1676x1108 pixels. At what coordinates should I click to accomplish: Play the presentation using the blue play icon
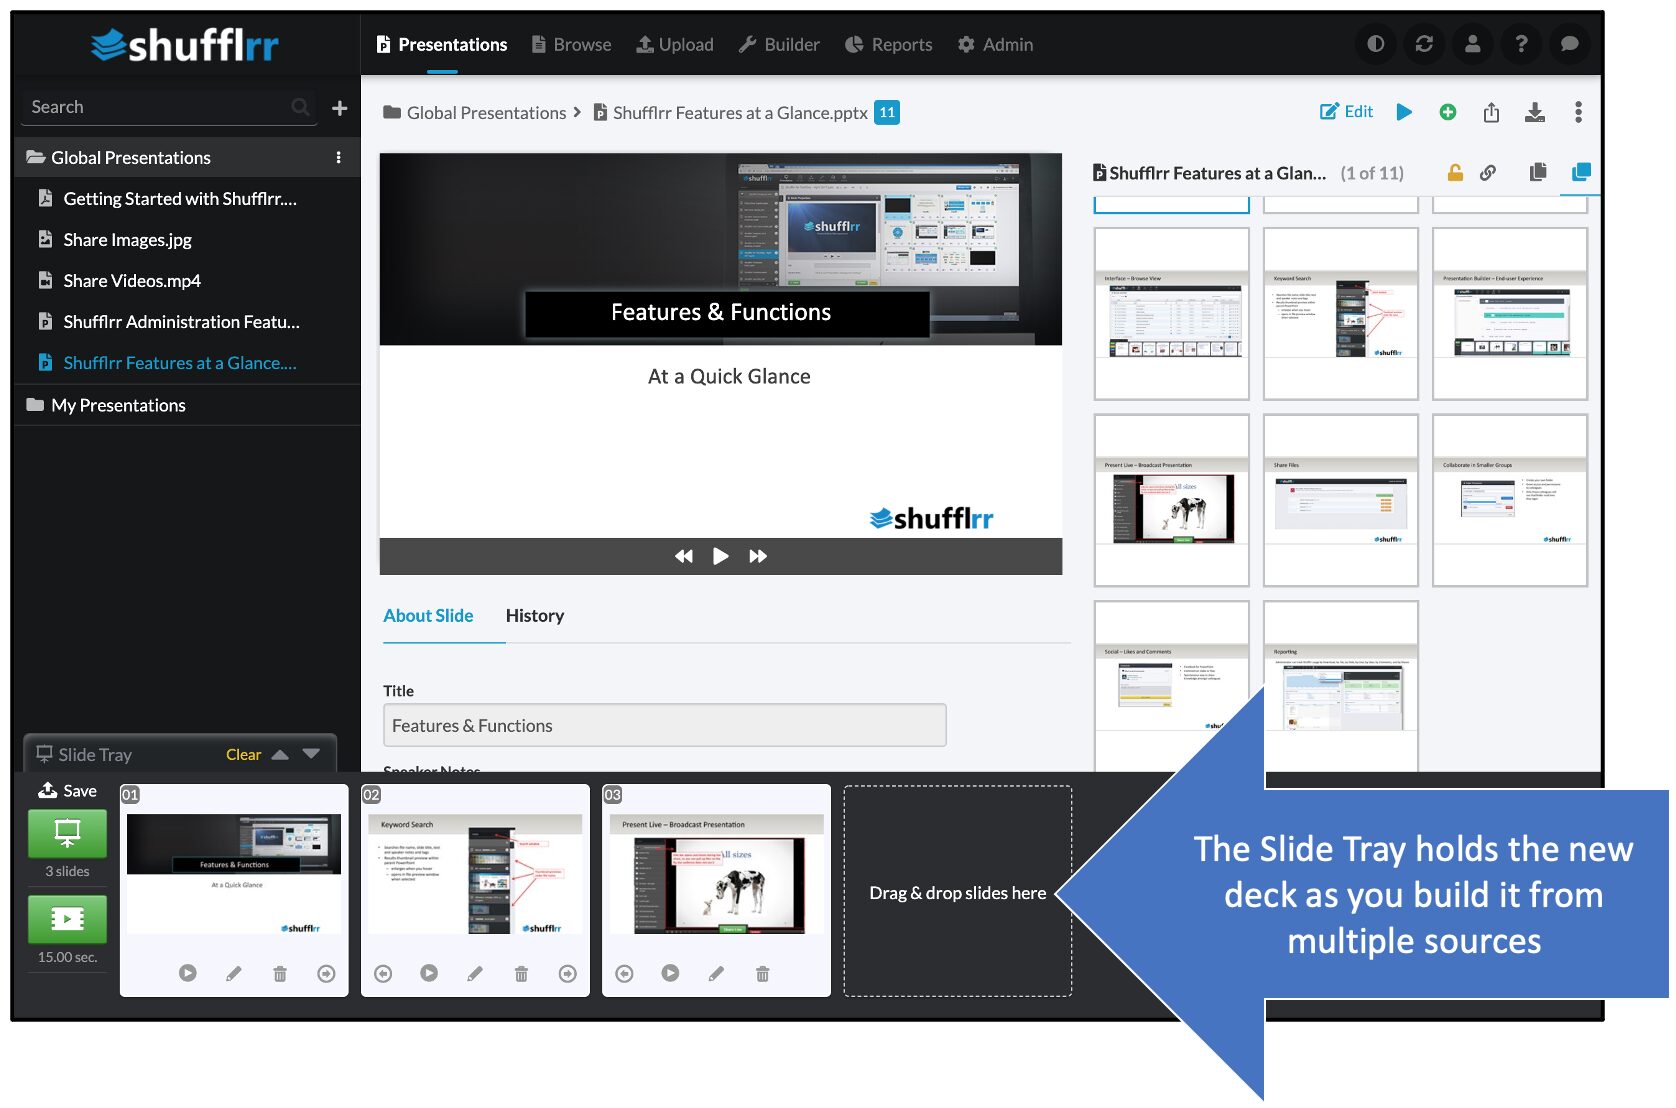pos(1404,112)
